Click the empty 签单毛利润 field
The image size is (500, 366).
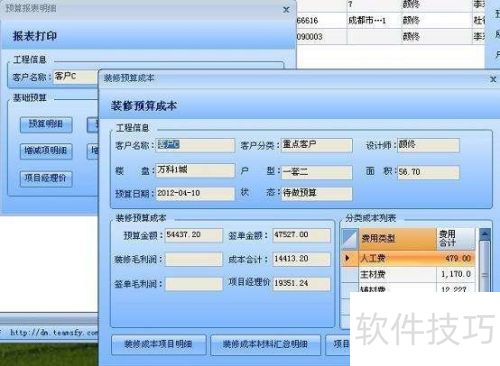pos(193,284)
